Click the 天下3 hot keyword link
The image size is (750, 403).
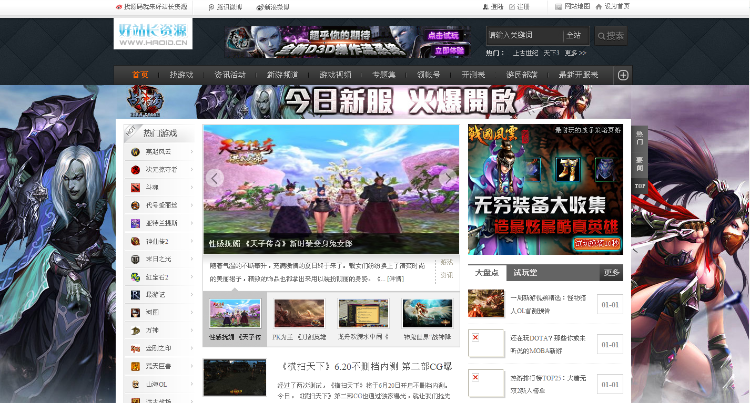(x=551, y=53)
